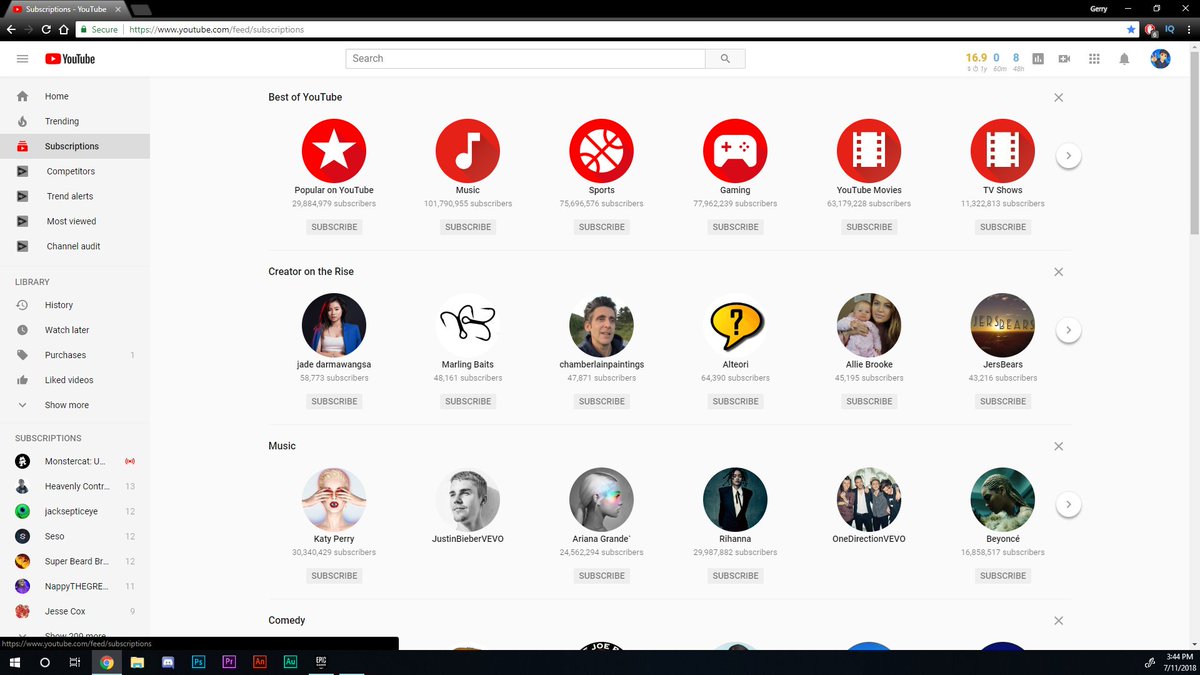1200x675 pixels.
Task: Go to Home in sidebar
Action: (75, 96)
